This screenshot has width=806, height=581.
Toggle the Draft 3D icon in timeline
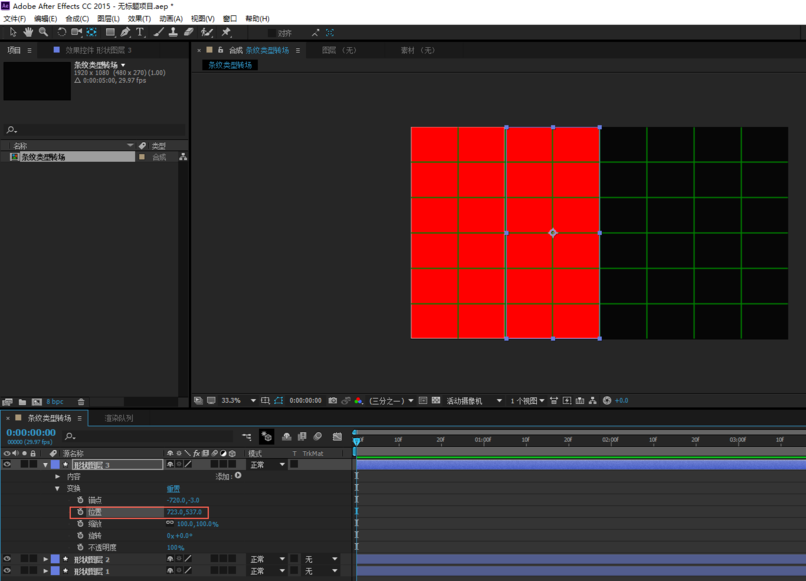click(x=266, y=437)
